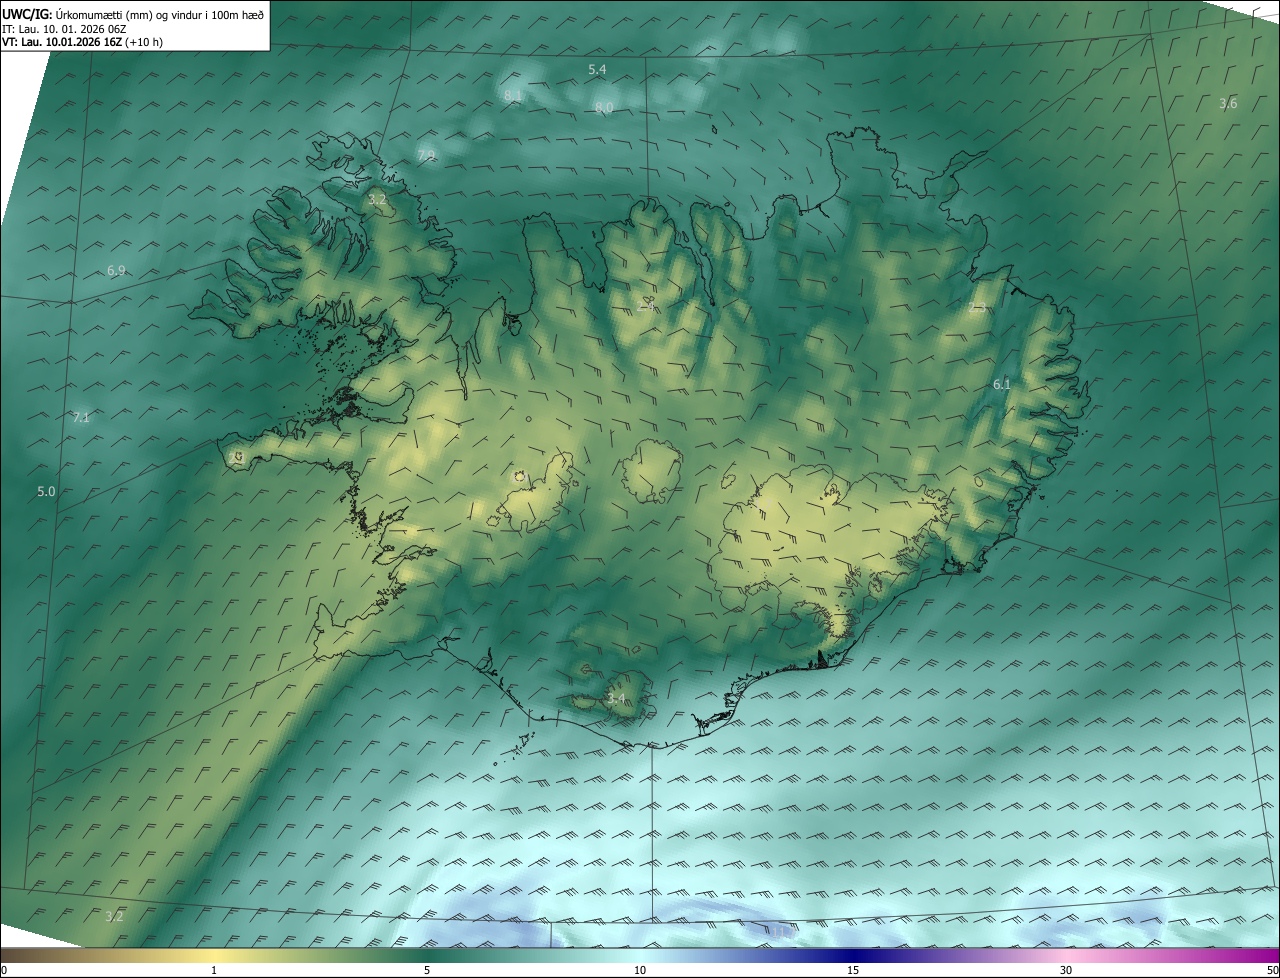Click the 6.1 value label in the Eastfjords
This screenshot has width=1280, height=978.
(x=1002, y=384)
